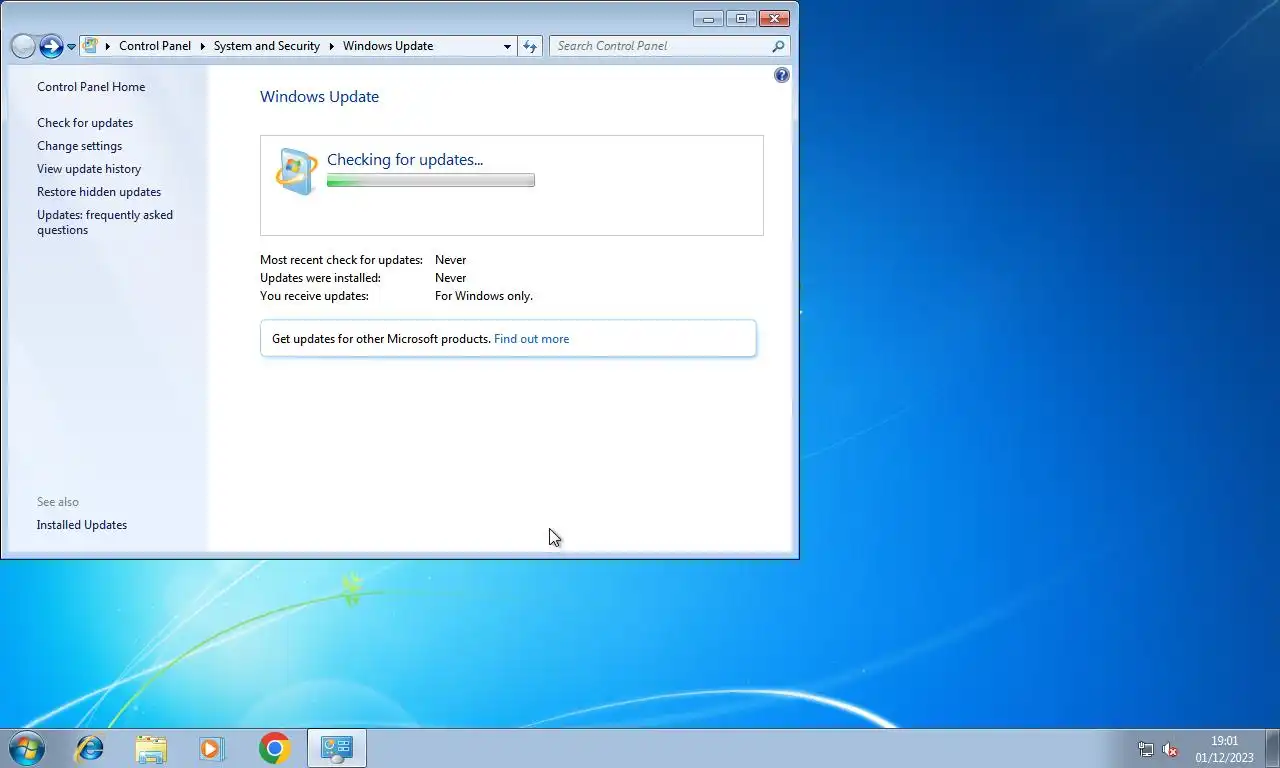Click the magnifier search icon

coord(778,46)
